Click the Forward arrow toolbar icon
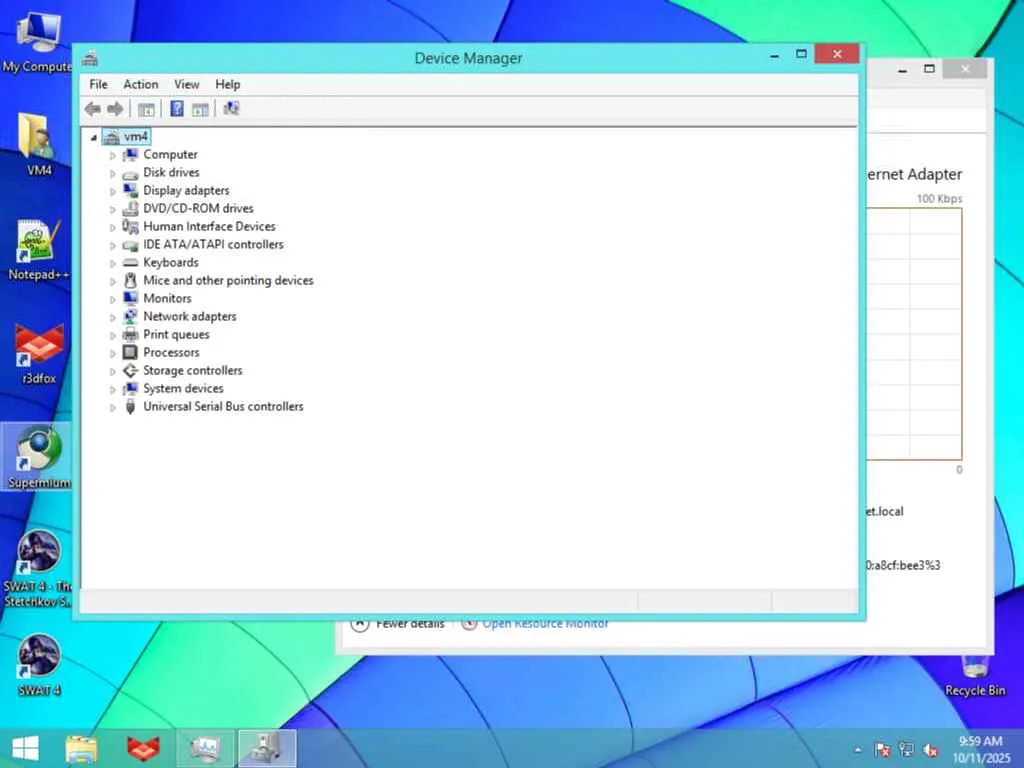This screenshot has height=768, width=1024. point(116,109)
